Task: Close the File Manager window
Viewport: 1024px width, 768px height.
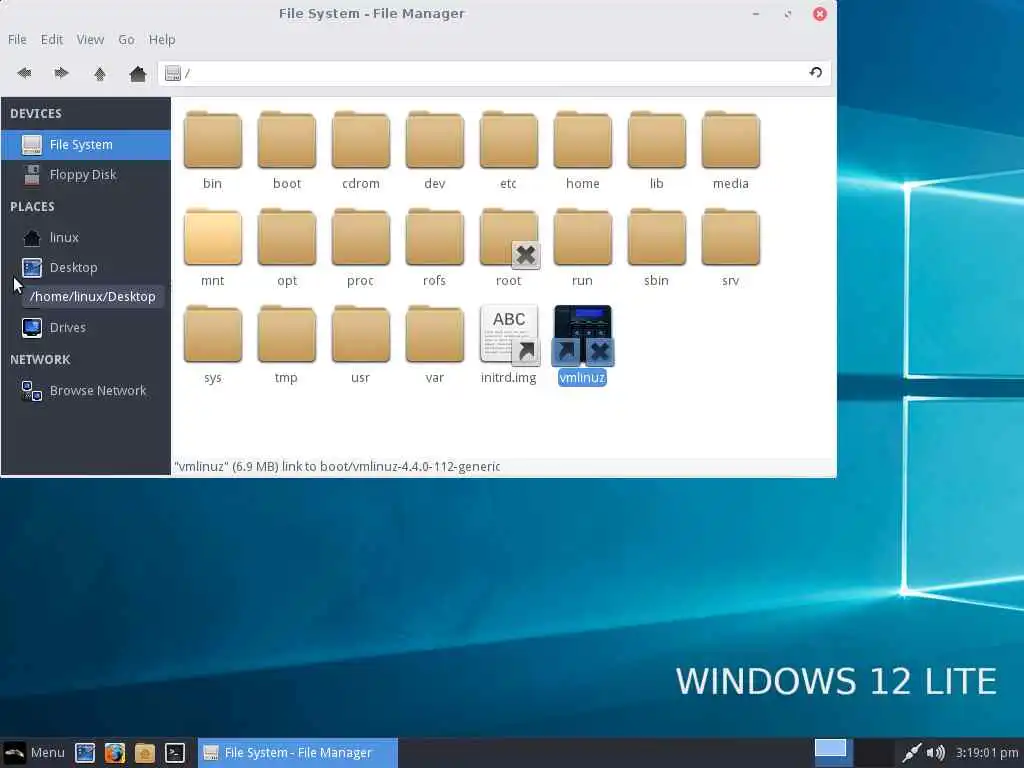Action: [820, 14]
